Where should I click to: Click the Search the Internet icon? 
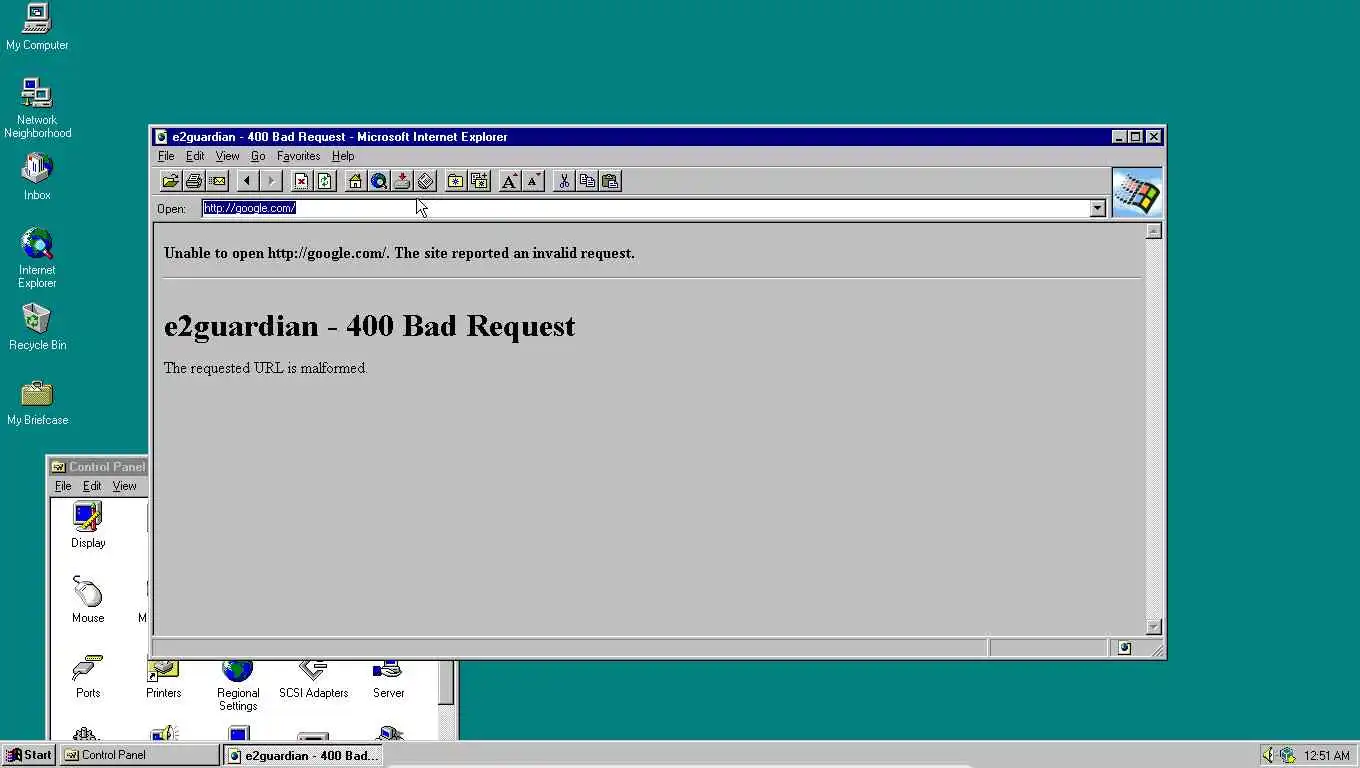click(x=379, y=181)
